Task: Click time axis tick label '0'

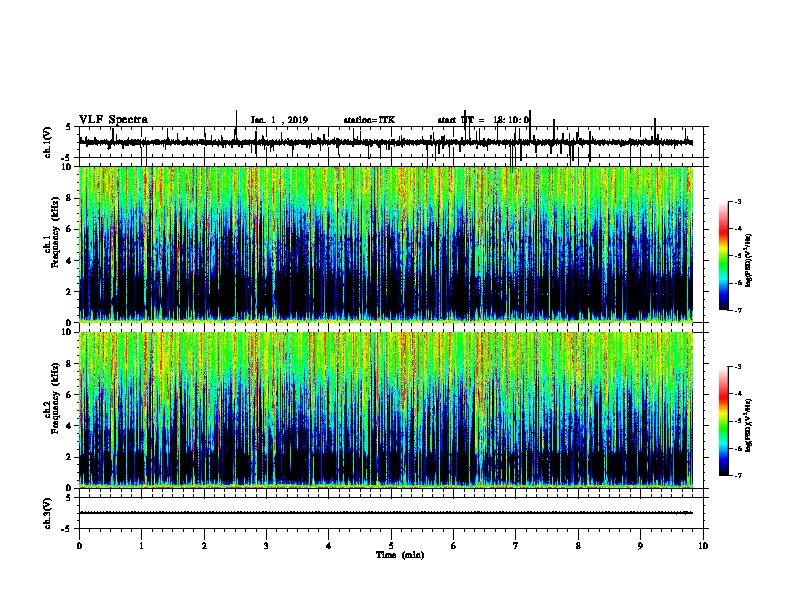Action: [79, 546]
